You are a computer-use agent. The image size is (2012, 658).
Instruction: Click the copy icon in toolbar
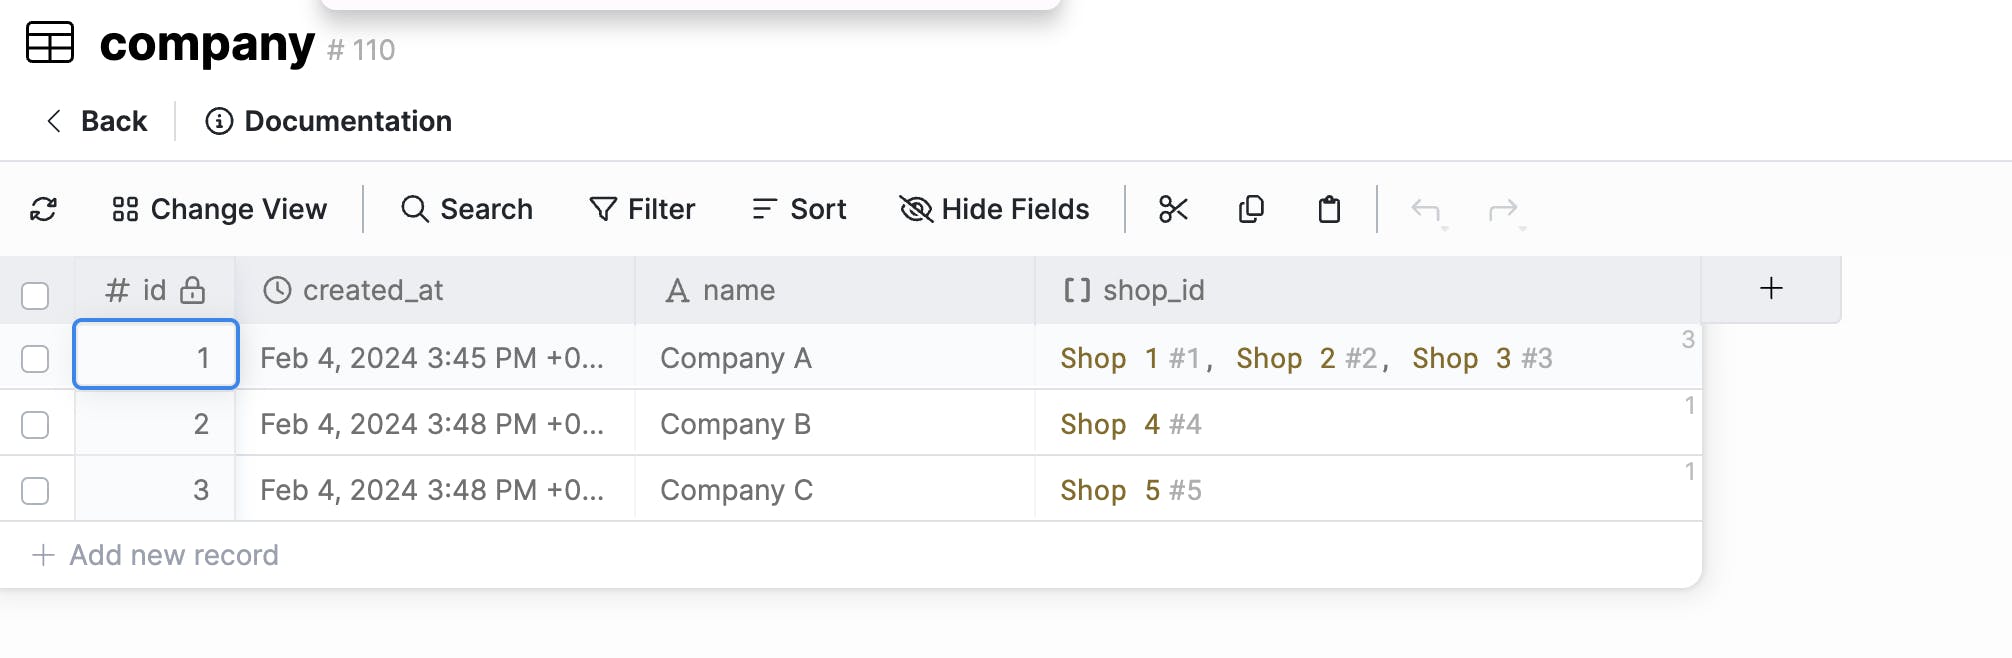pyautogui.click(x=1251, y=209)
